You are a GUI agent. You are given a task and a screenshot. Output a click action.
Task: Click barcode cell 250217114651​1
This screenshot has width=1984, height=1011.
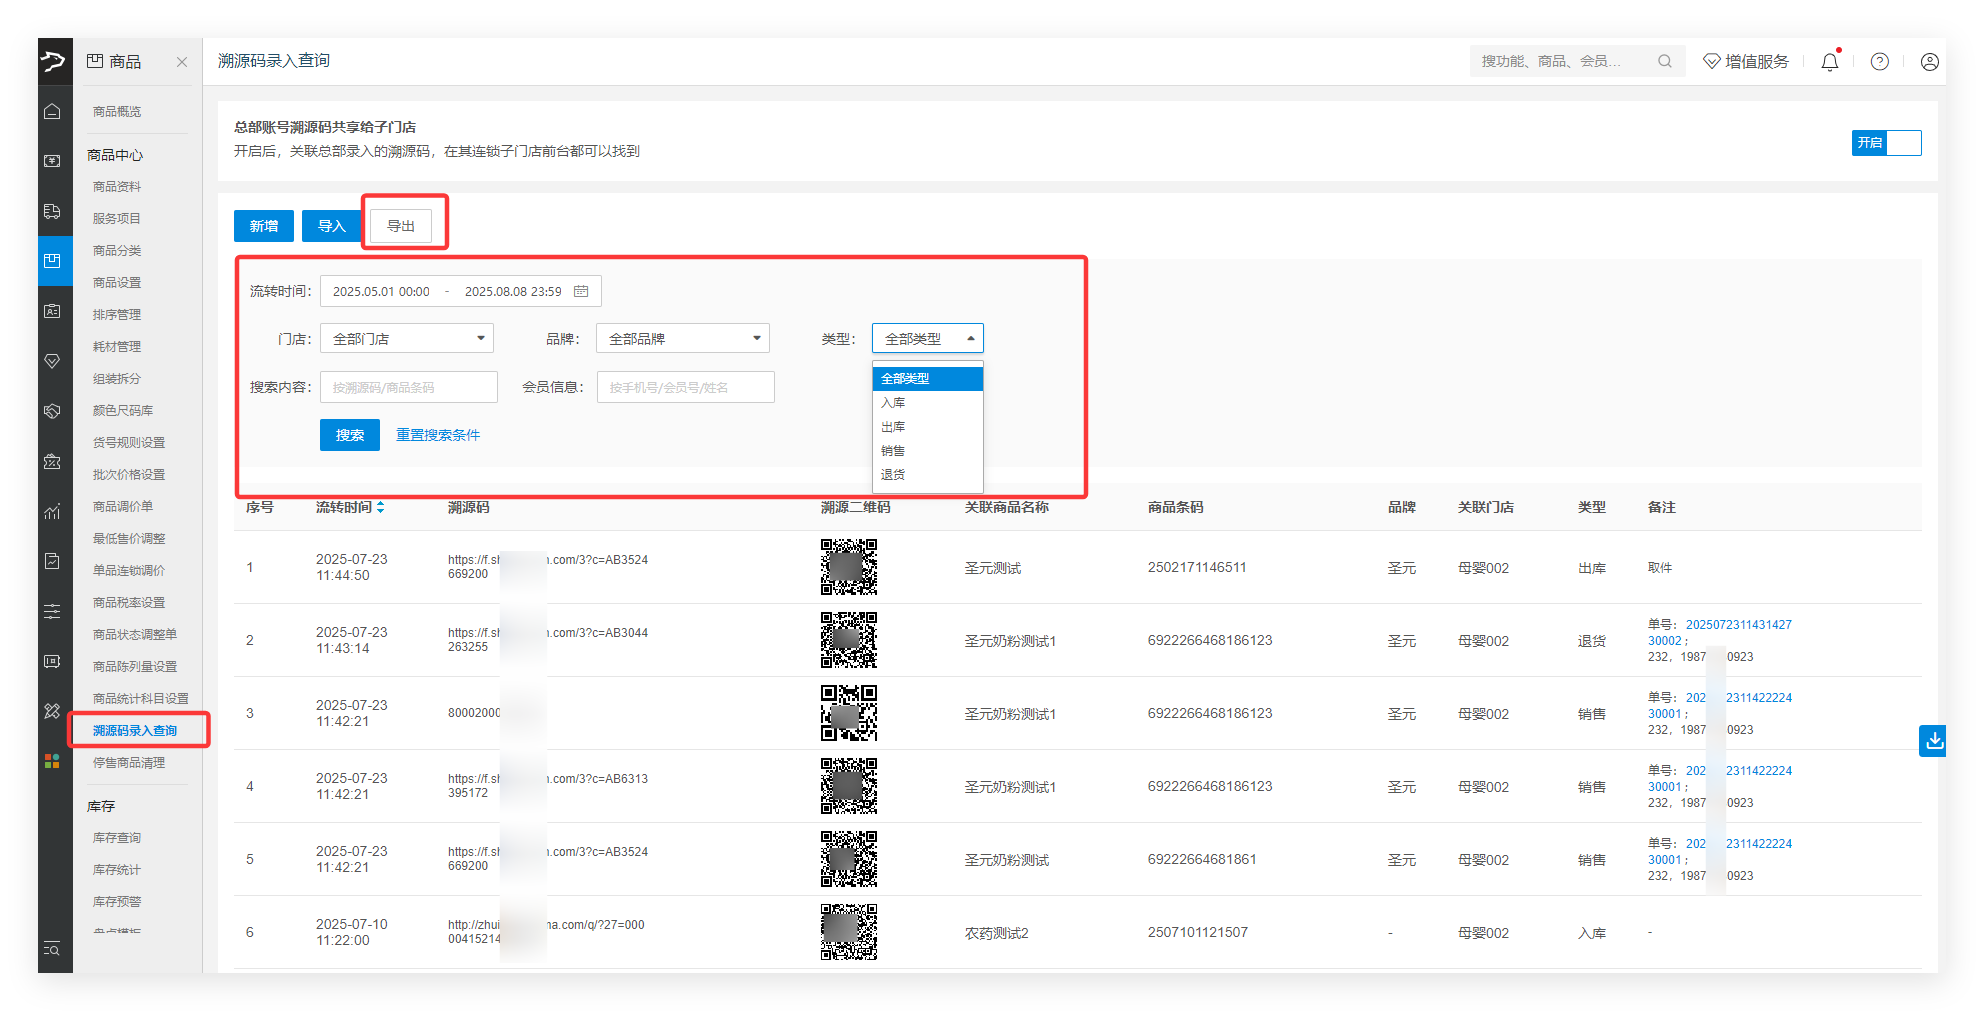[x=1197, y=567]
